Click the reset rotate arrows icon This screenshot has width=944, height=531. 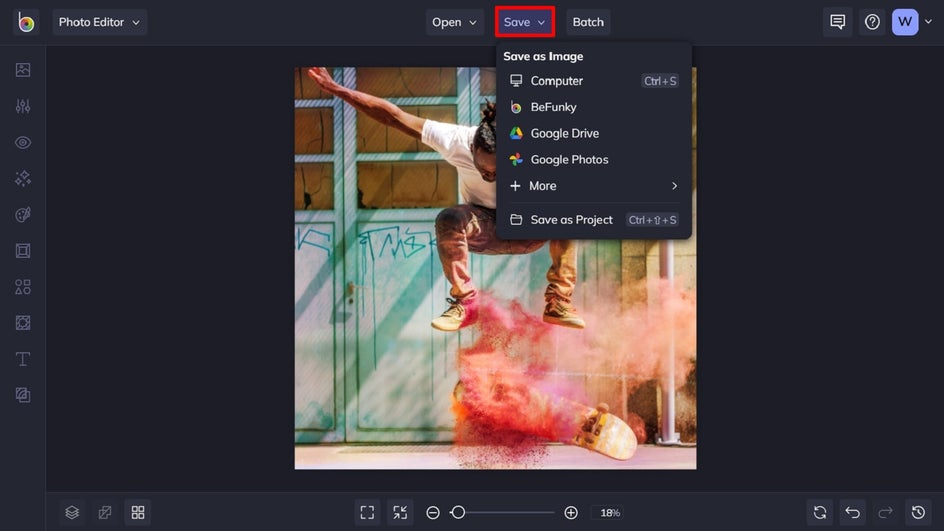[x=820, y=512]
